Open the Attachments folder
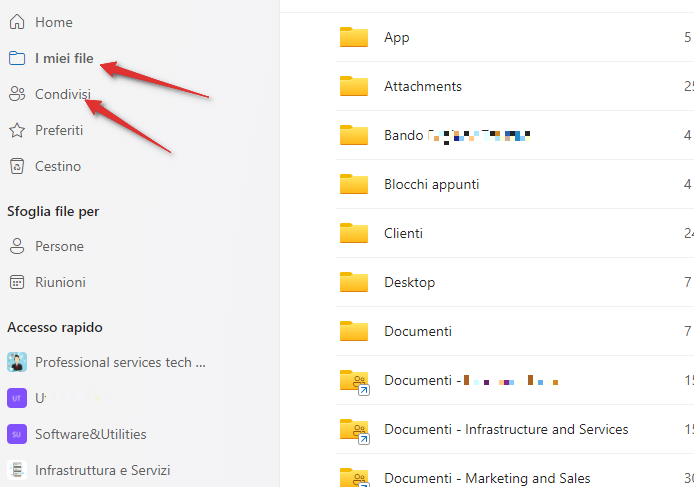 (x=422, y=86)
